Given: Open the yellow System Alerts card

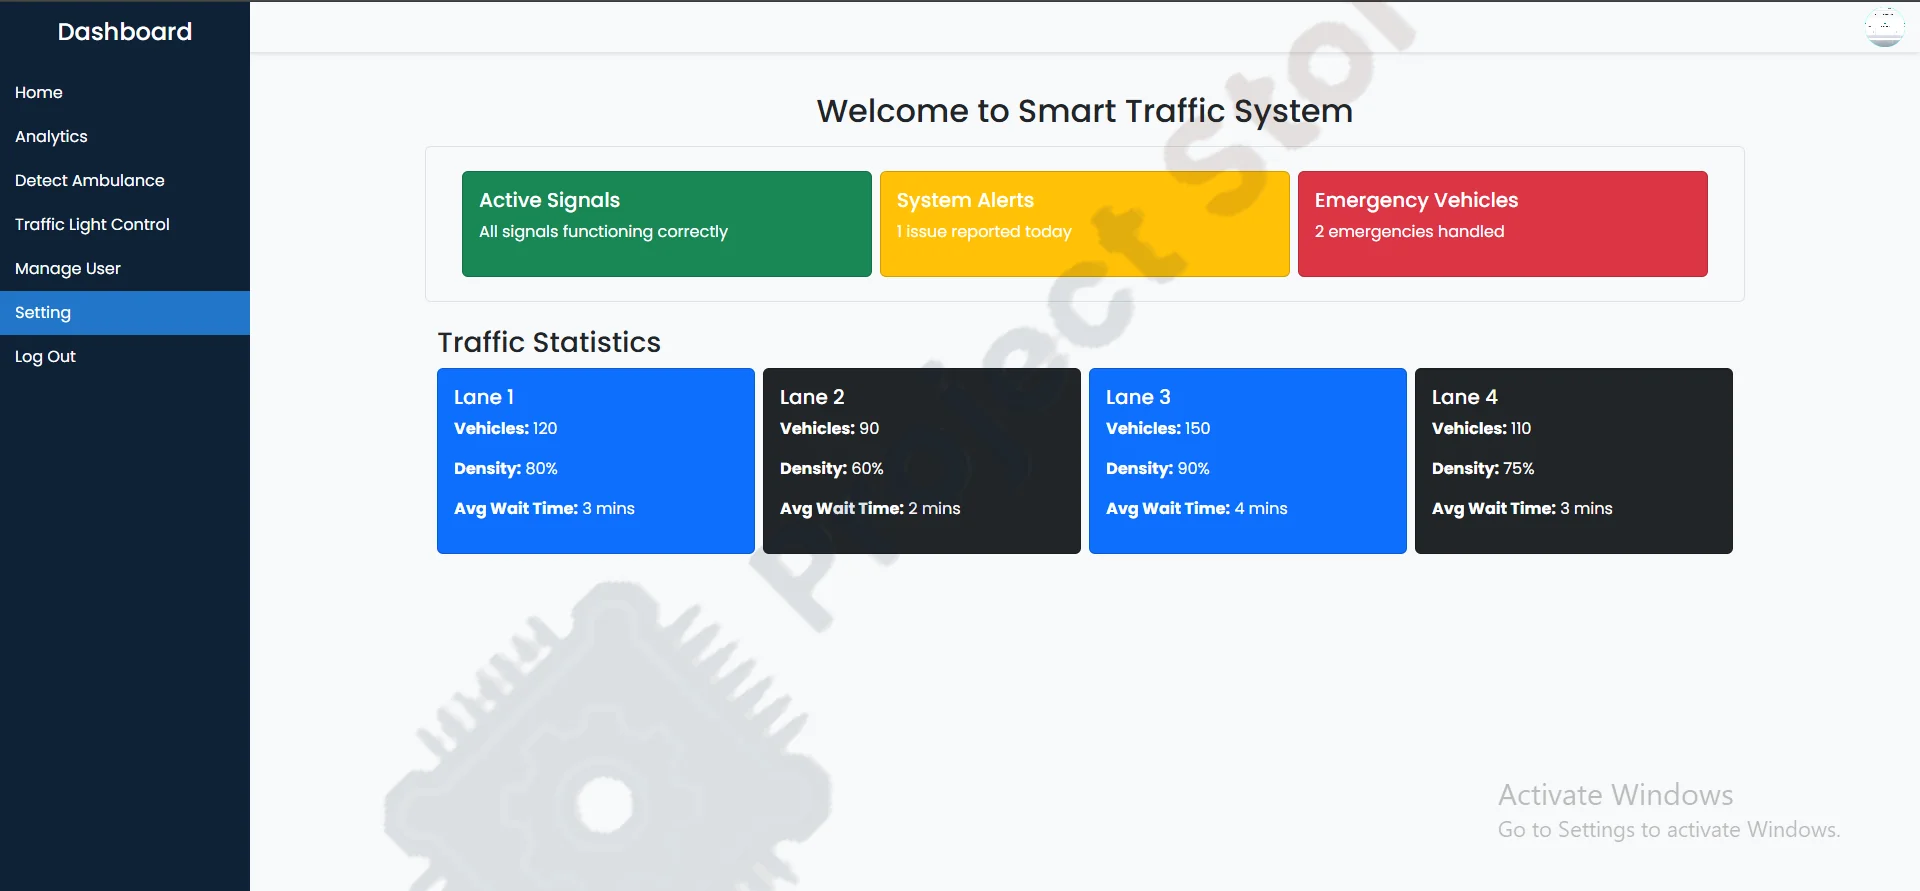Looking at the screenshot, I should point(1084,223).
